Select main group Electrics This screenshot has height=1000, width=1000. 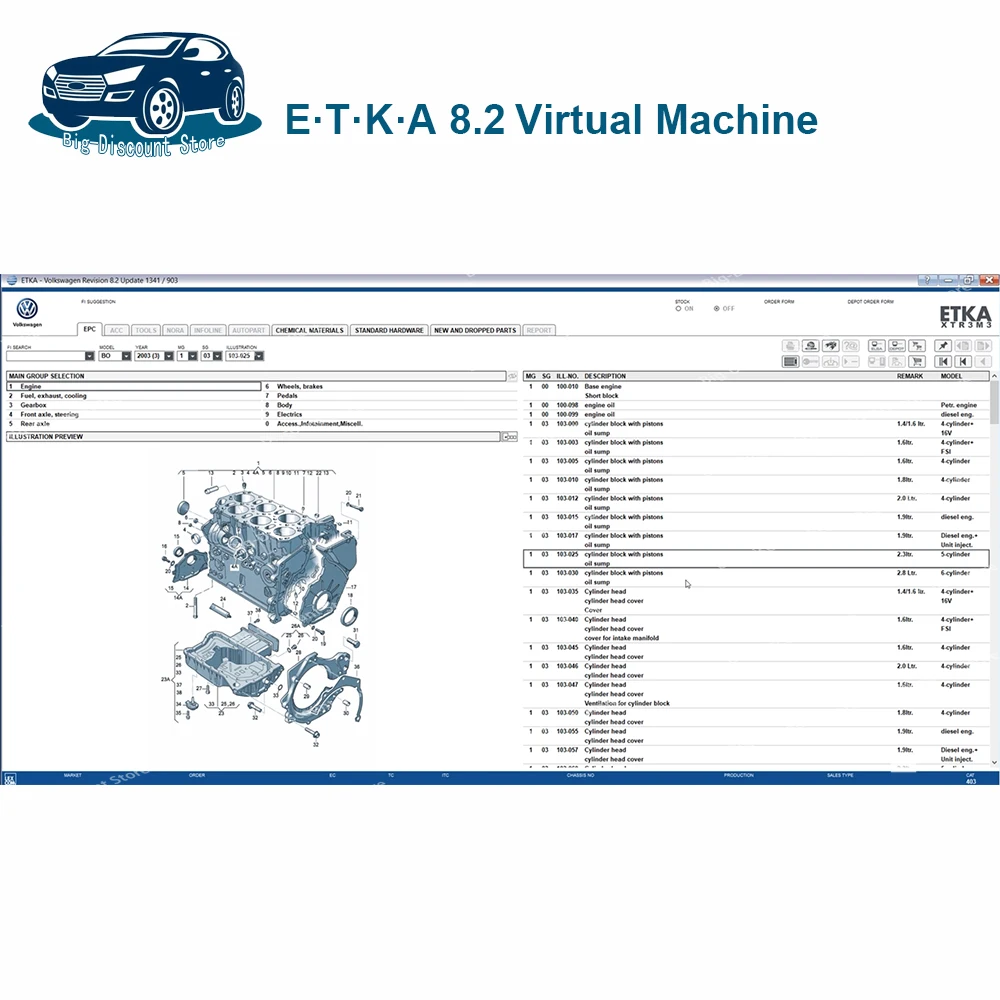click(390, 415)
